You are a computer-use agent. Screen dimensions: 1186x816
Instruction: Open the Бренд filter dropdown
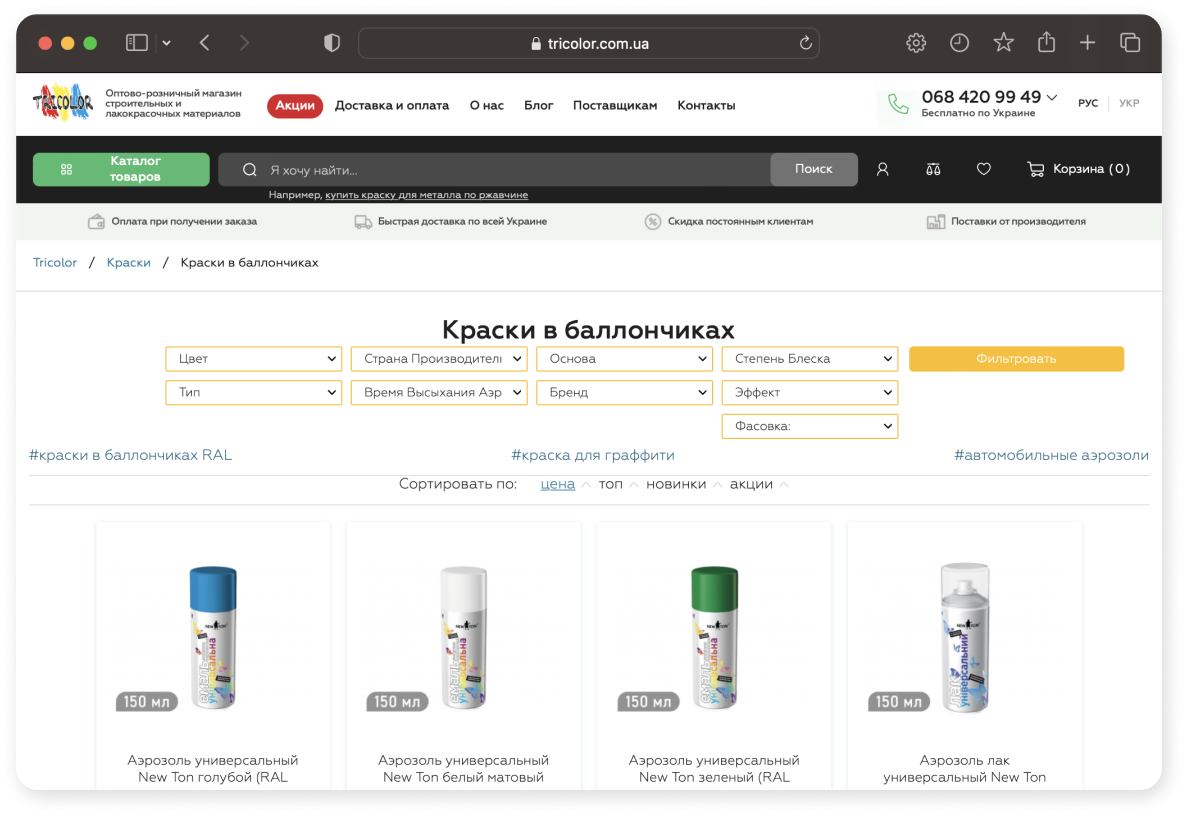pyautogui.click(x=624, y=392)
